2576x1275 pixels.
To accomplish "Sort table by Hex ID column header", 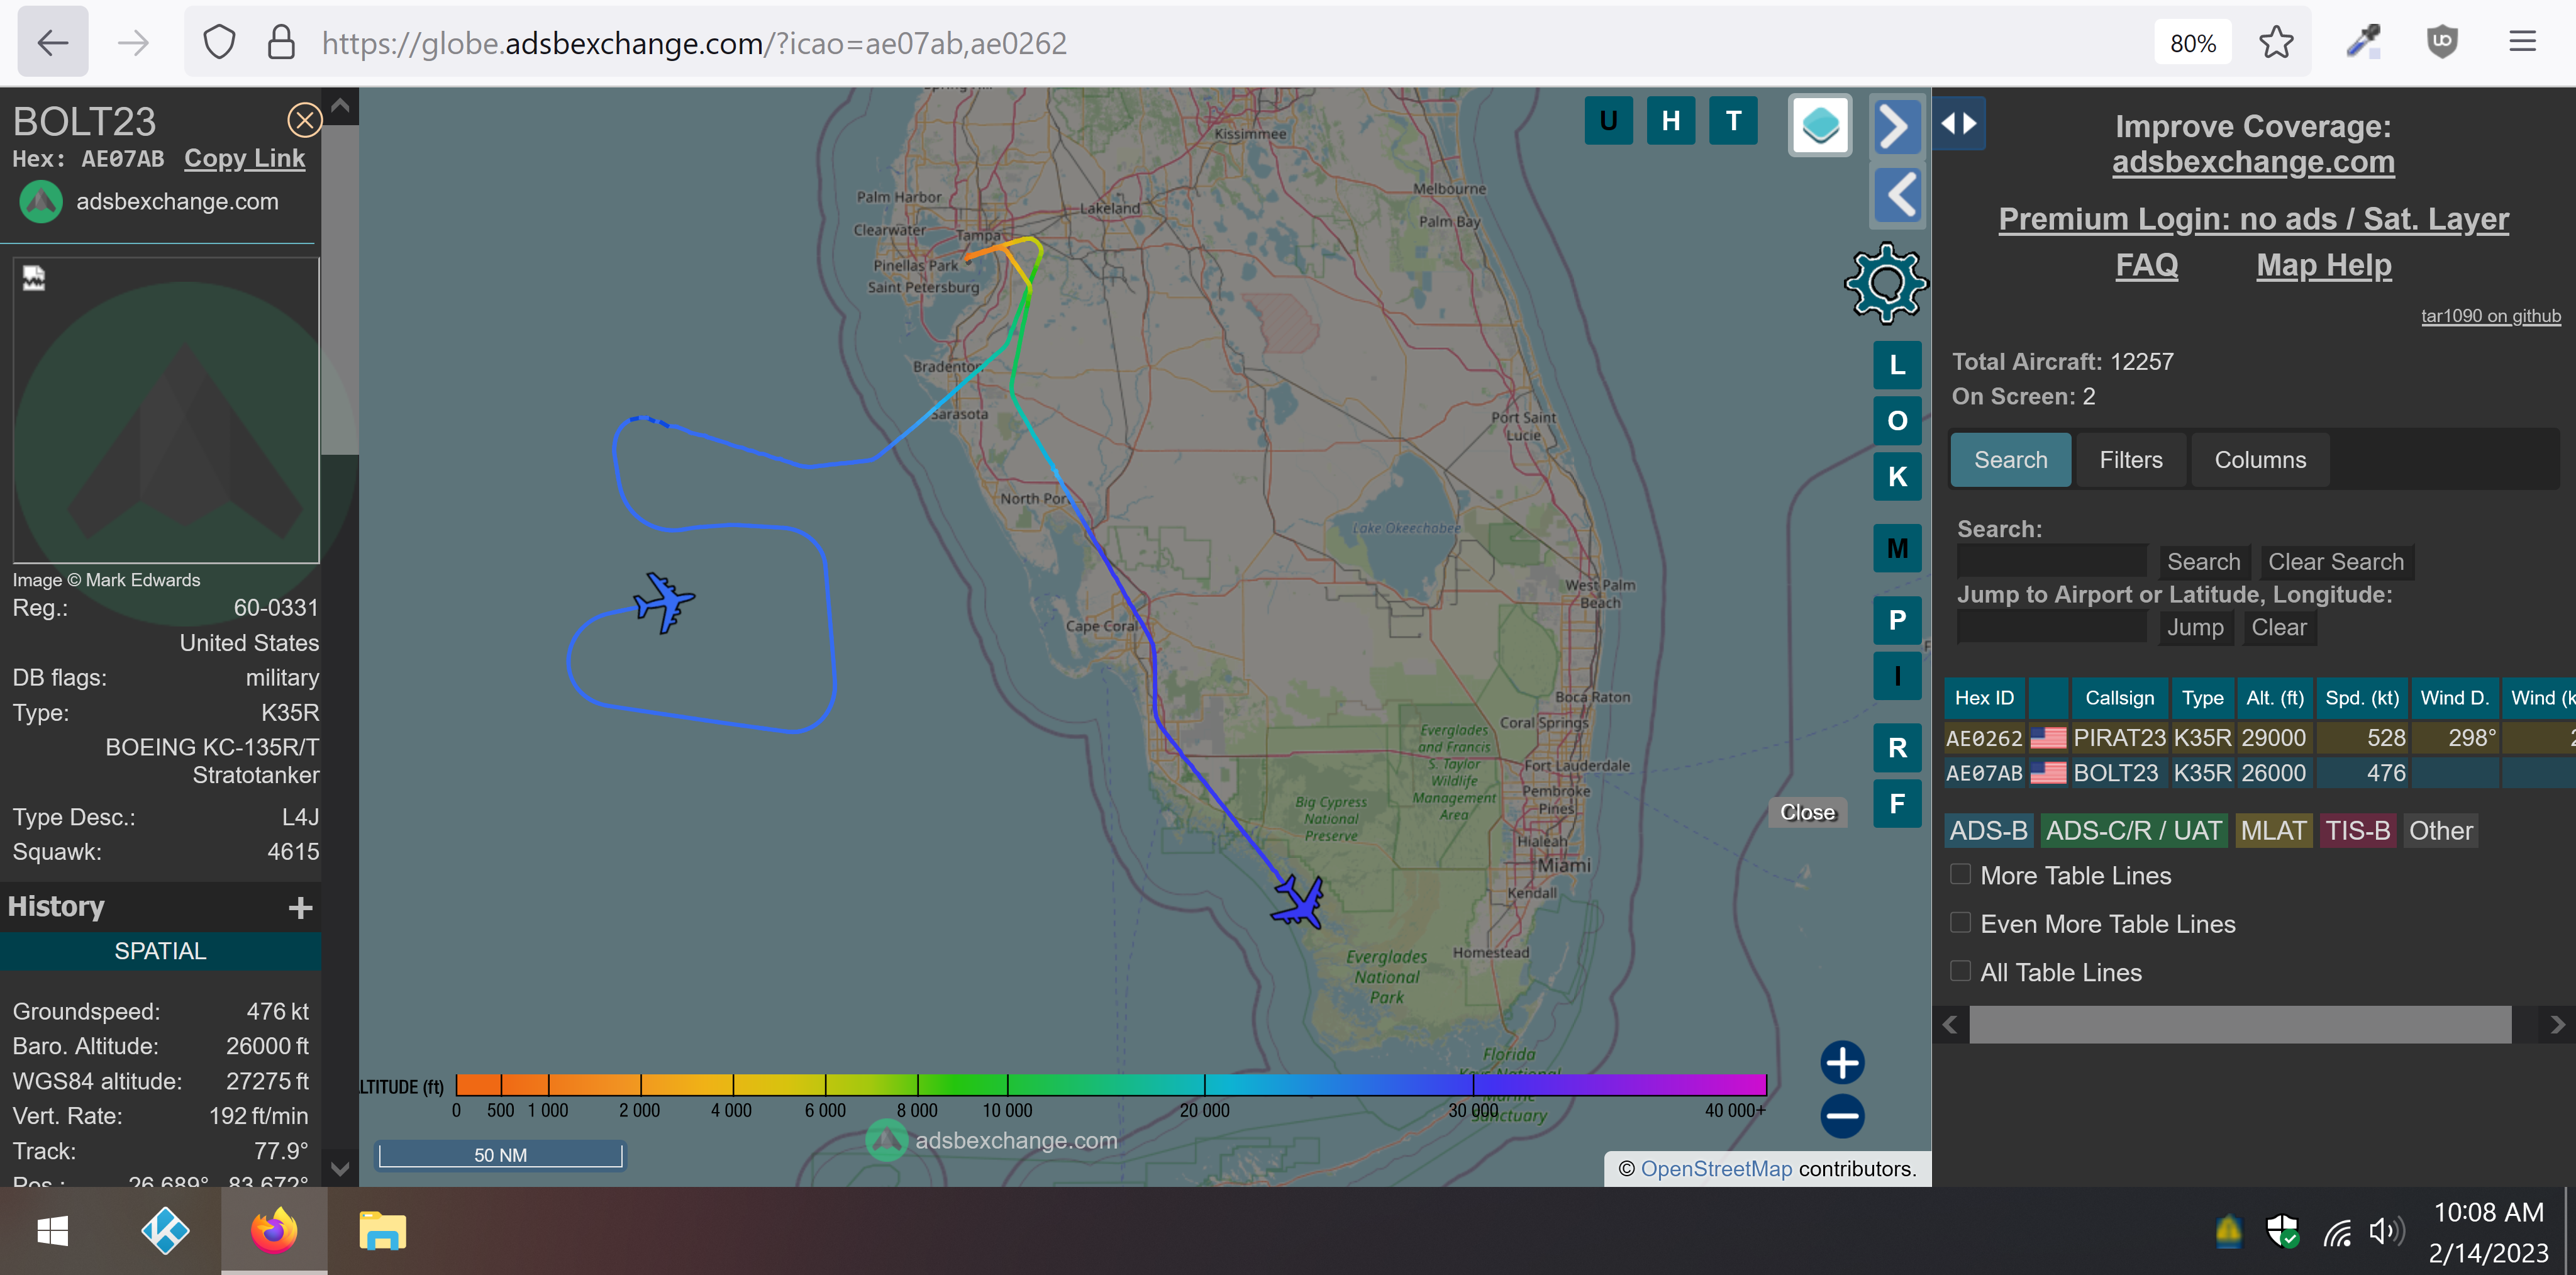I will [x=1984, y=698].
